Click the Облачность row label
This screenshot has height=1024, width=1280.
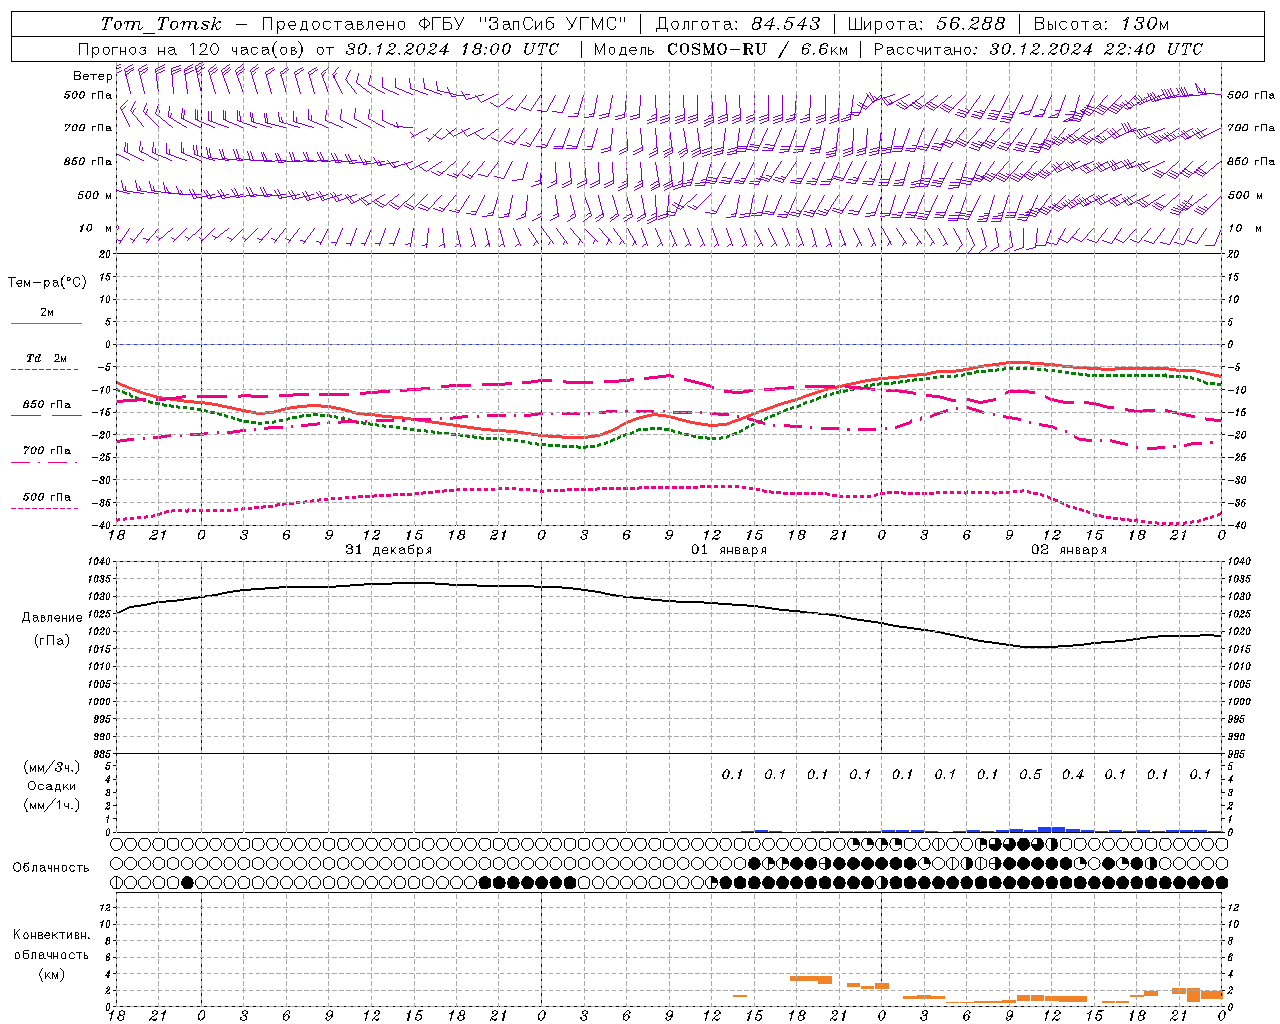(51, 867)
